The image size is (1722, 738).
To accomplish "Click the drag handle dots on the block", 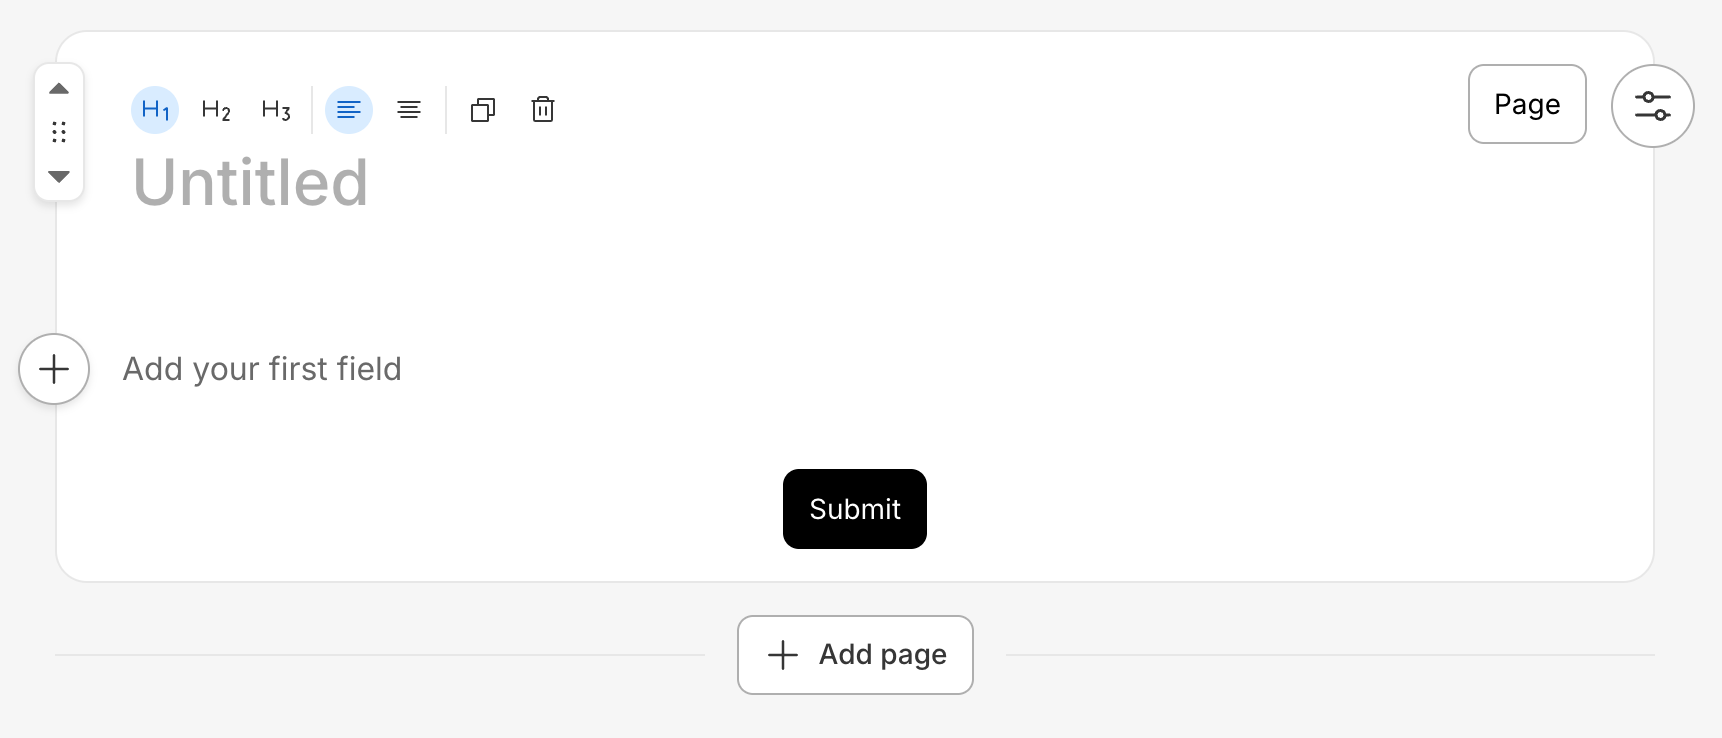I will click(x=59, y=132).
